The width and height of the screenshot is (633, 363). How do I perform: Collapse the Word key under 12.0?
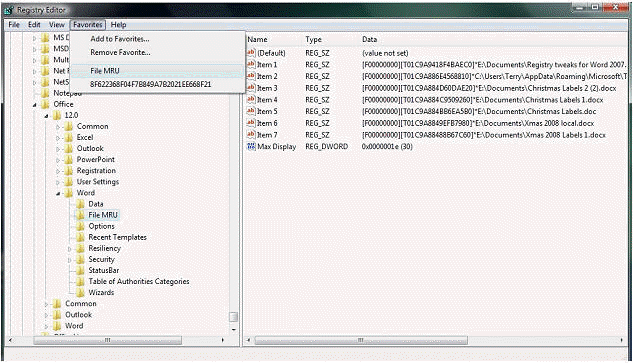[x=58, y=193]
